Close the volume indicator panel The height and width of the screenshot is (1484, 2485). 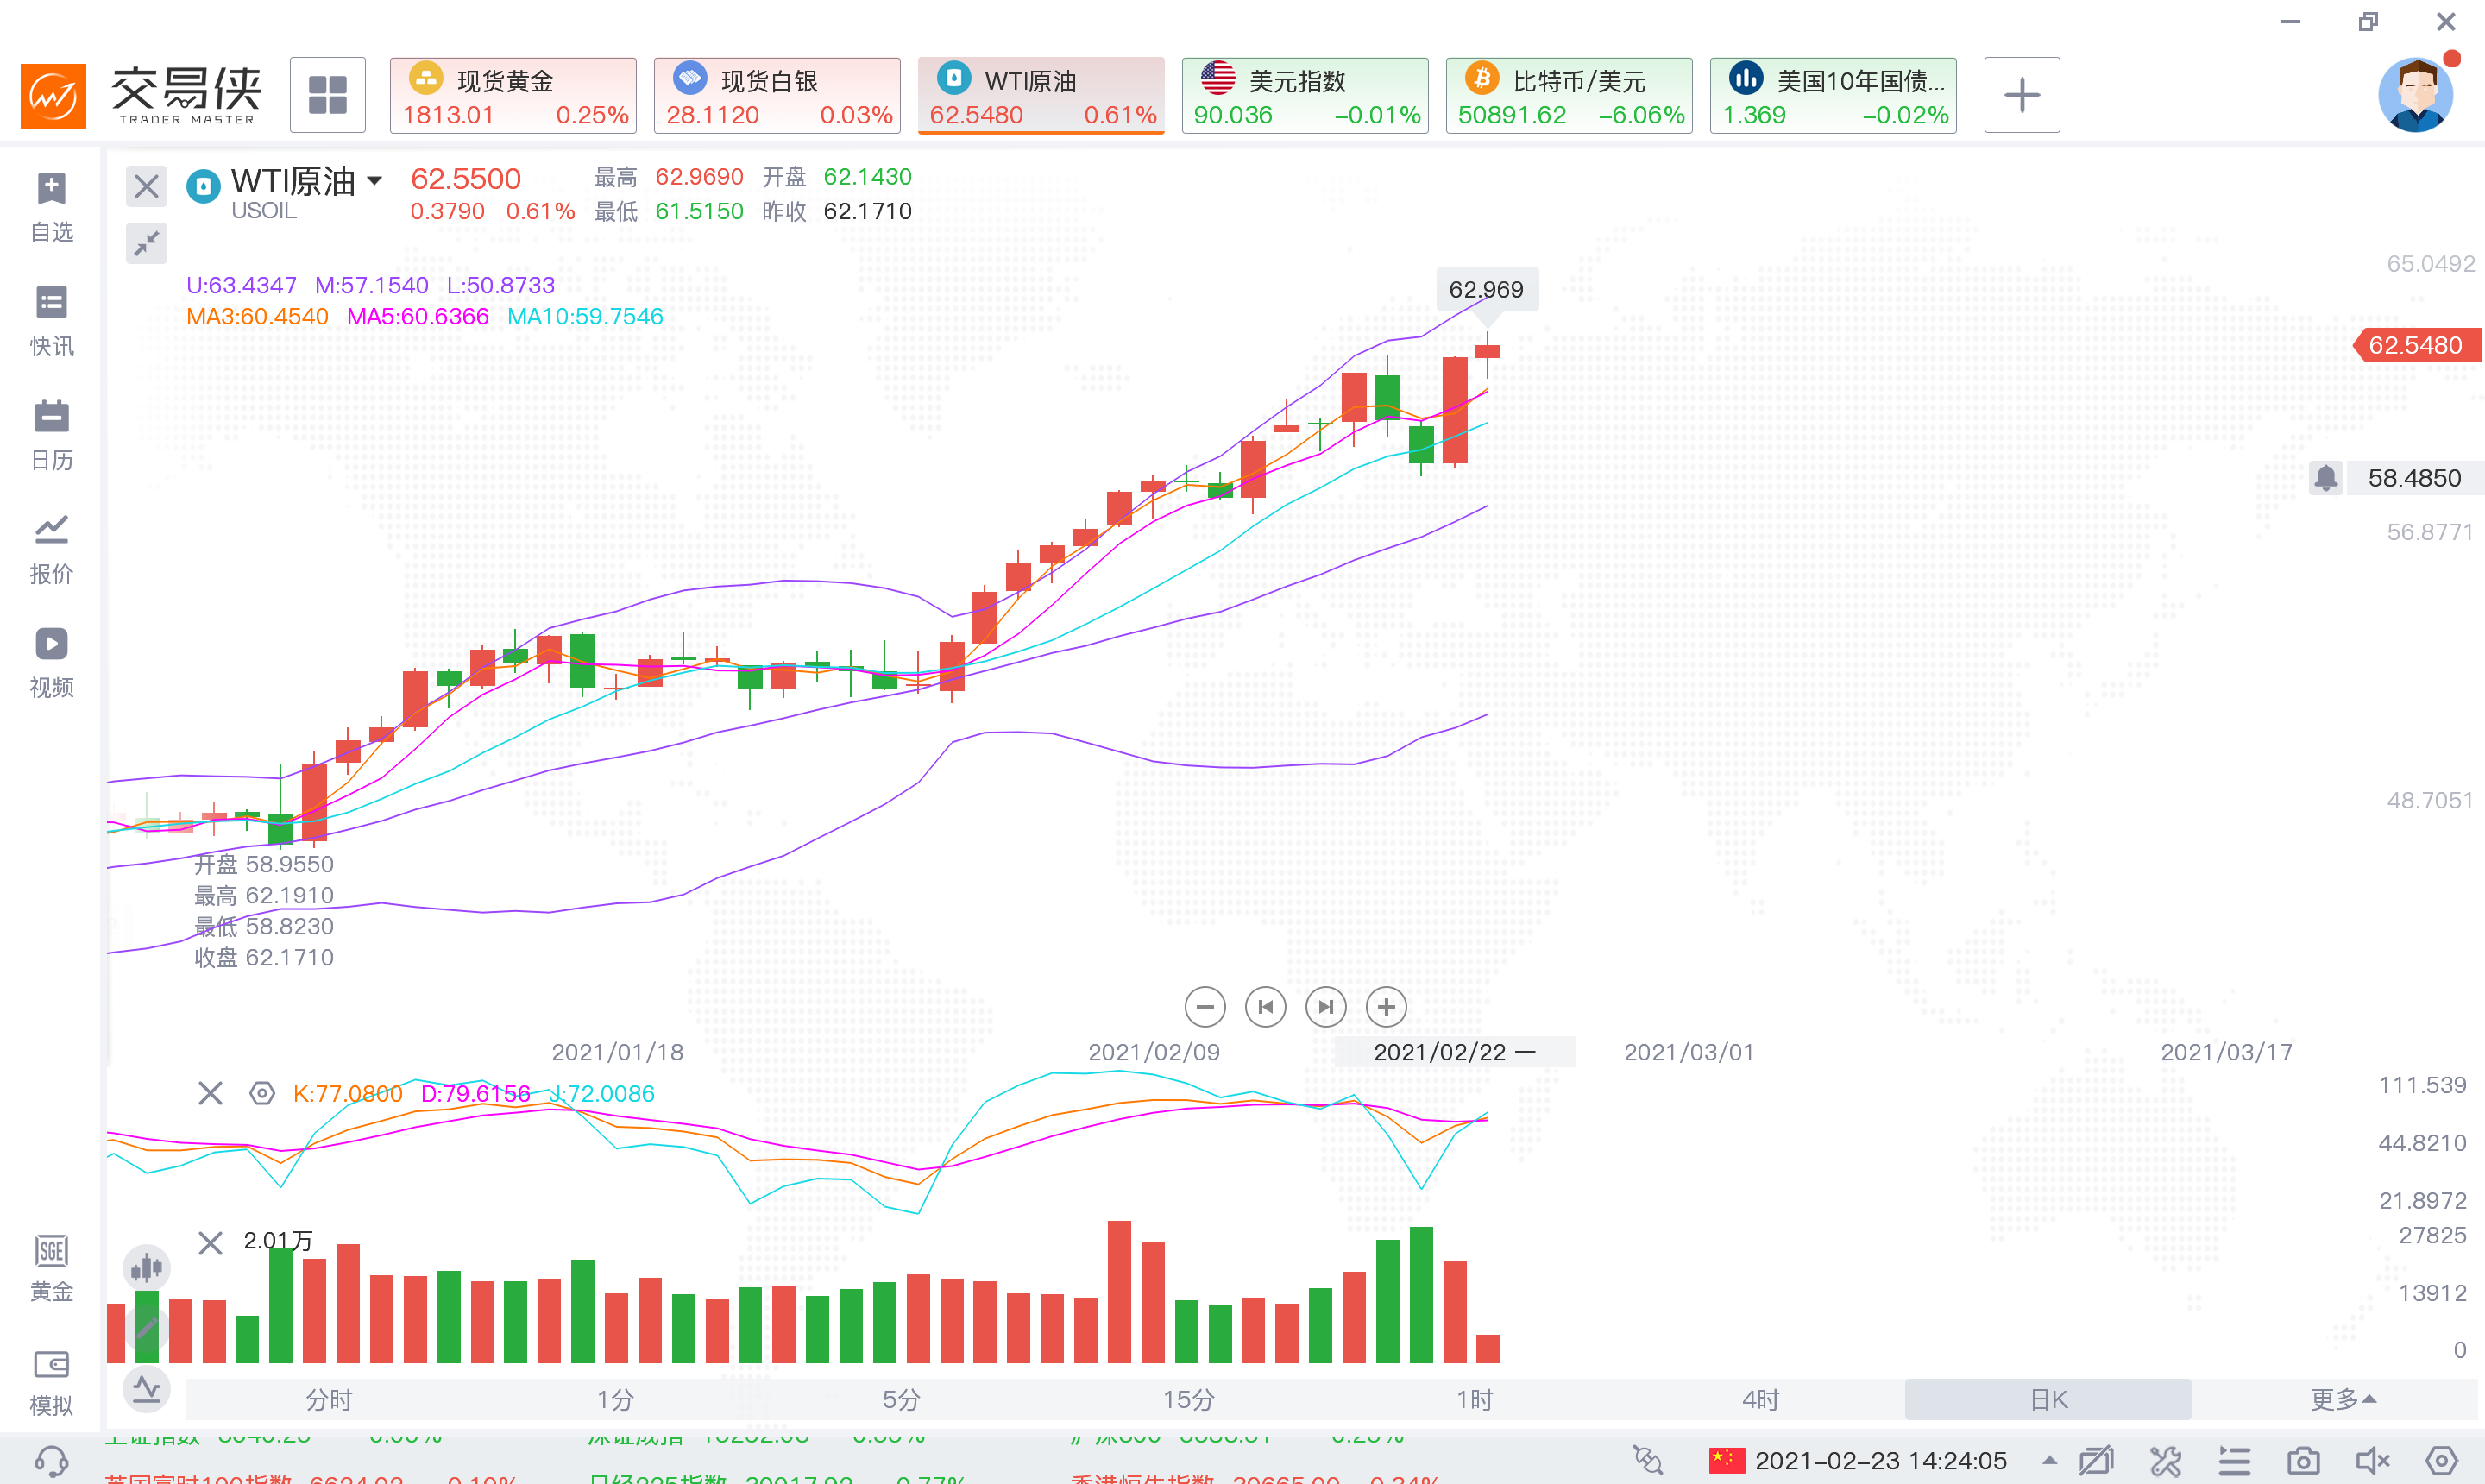tap(210, 1243)
